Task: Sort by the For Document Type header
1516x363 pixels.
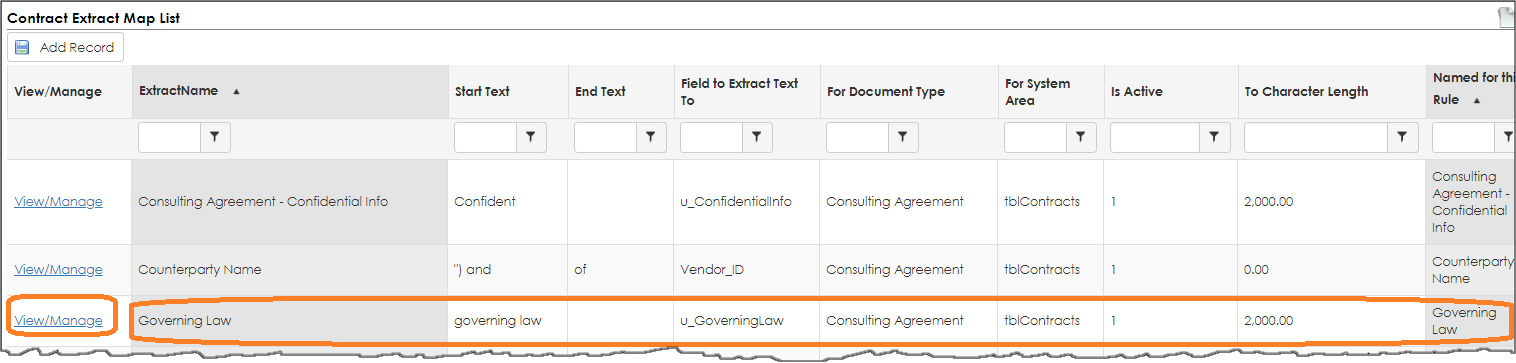Action: 886,91
